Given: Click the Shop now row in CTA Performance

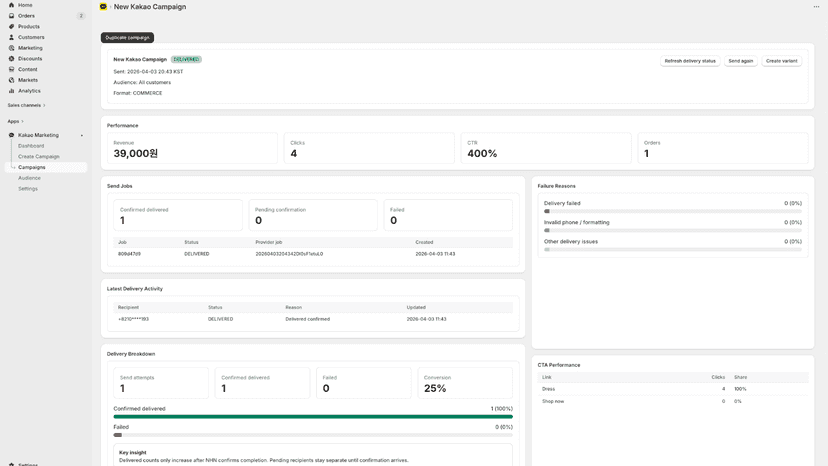Looking at the screenshot, I should pos(673,401).
